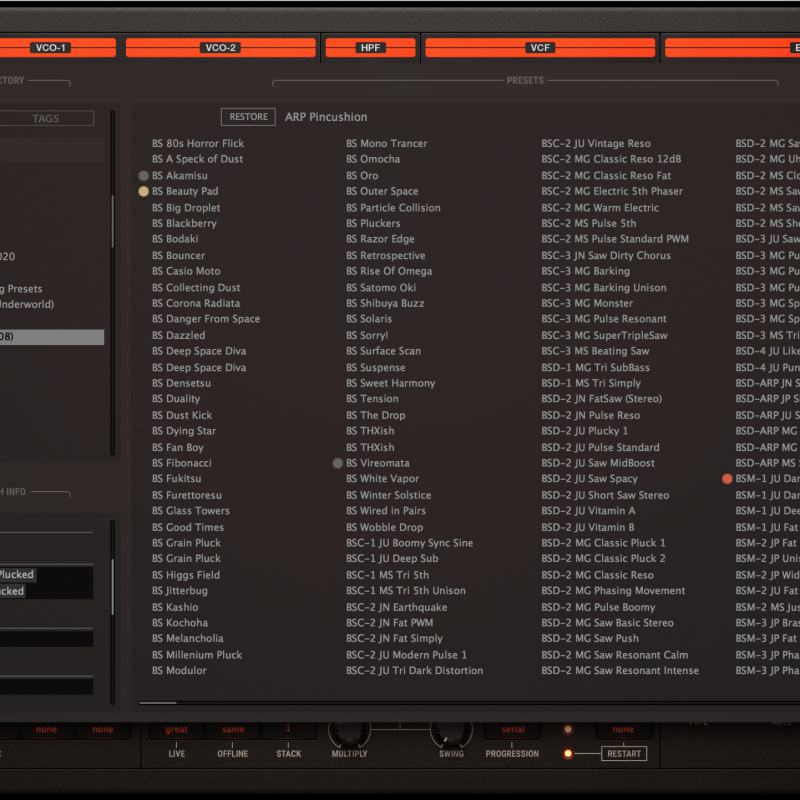
Task: Click the gray marker beside BS Akamisu
Action: coord(144,175)
